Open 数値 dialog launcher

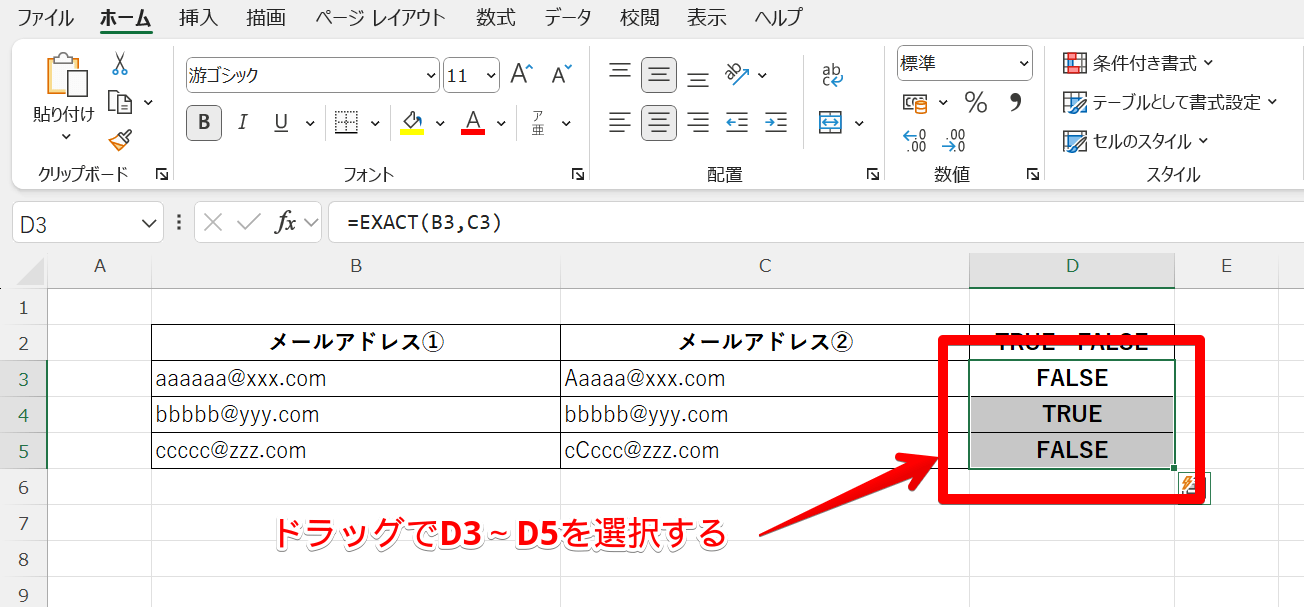pyautogui.click(x=1032, y=175)
